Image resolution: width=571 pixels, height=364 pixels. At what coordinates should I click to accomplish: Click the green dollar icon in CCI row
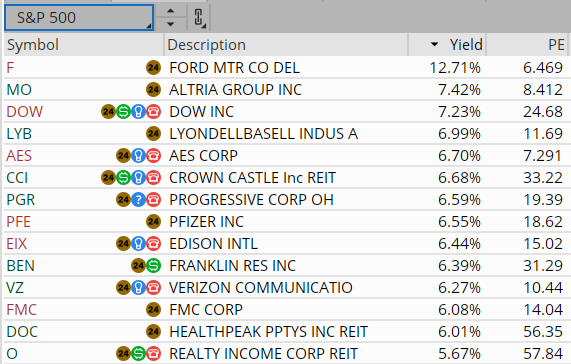pyautogui.click(x=123, y=178)
